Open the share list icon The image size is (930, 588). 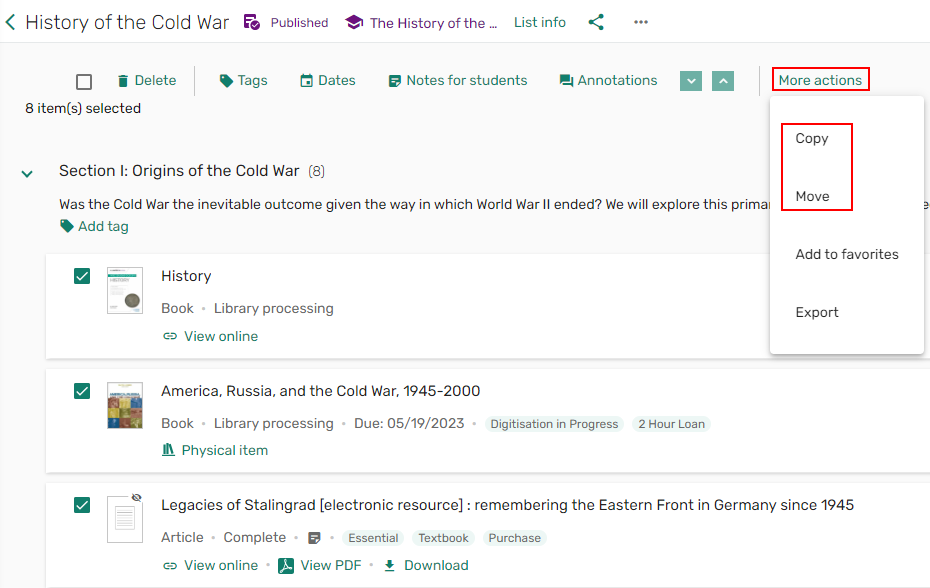(596, 23)
